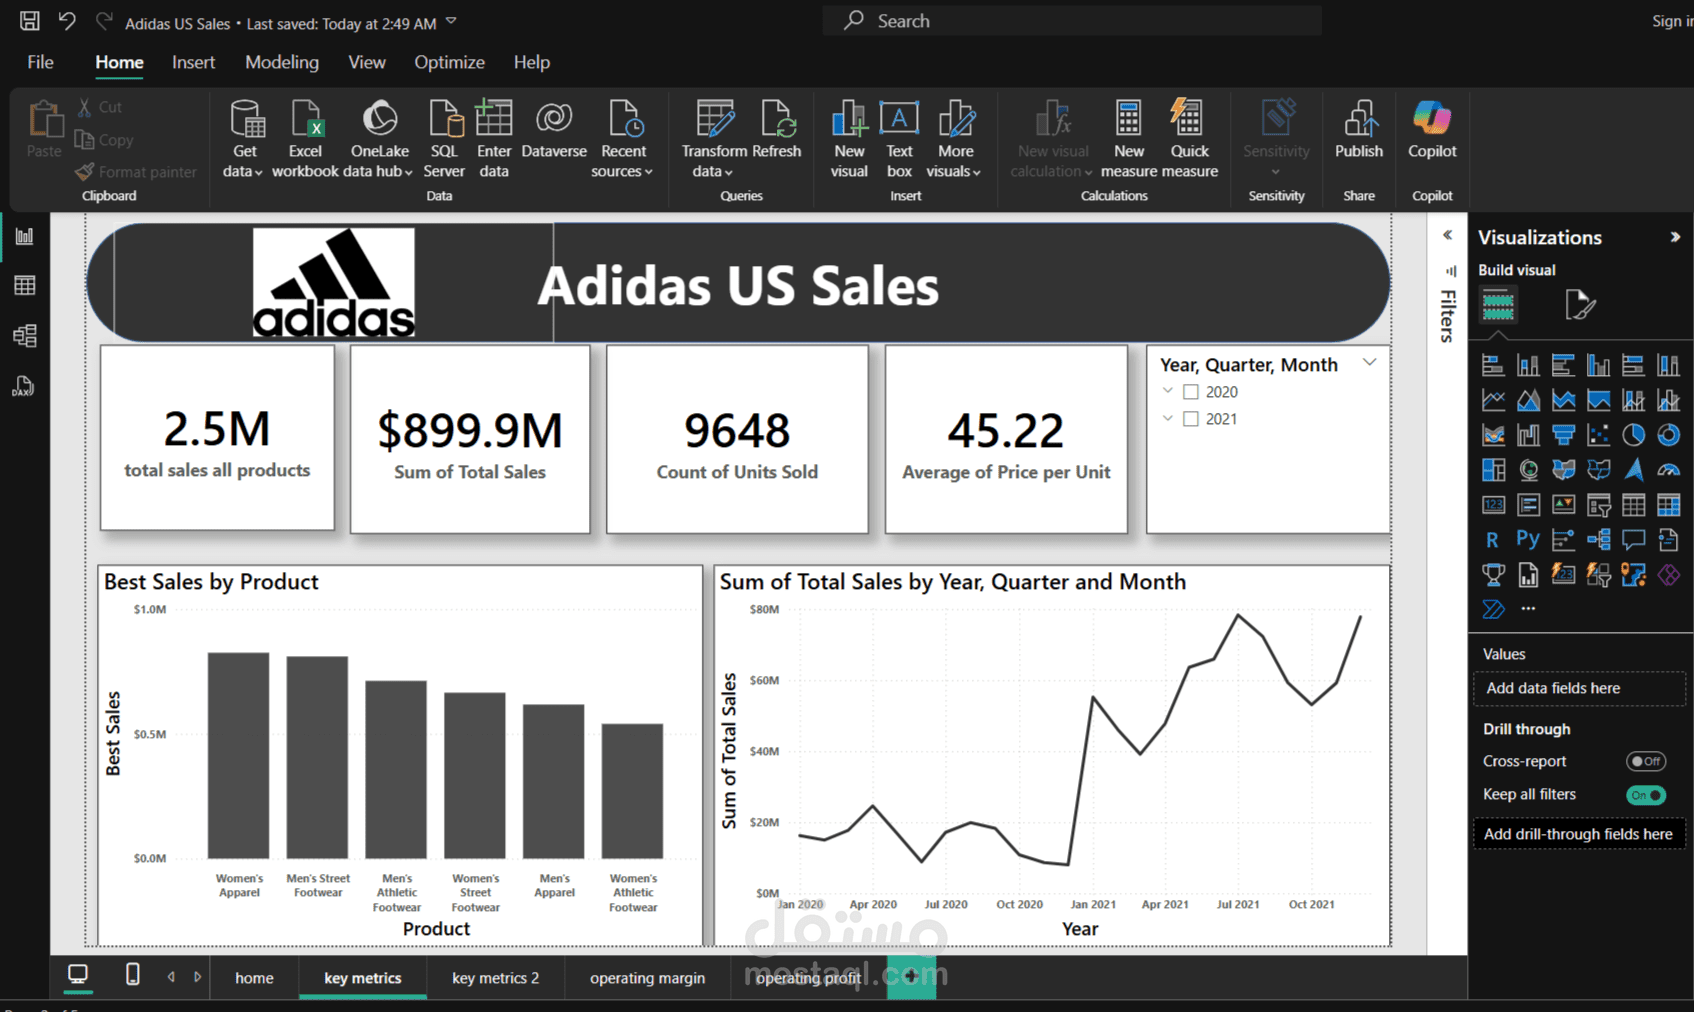
Task: Open DAX query view in the left sidebar
Action: pos(25,386)
